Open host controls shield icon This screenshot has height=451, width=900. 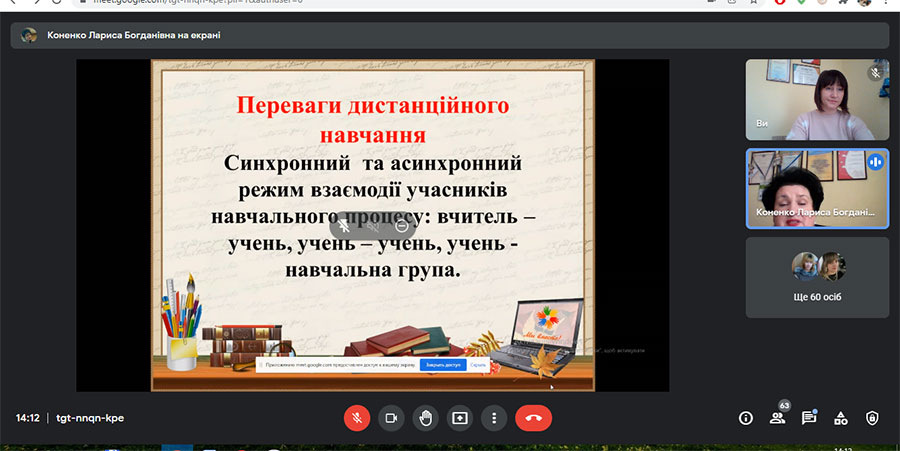point(872,418)
